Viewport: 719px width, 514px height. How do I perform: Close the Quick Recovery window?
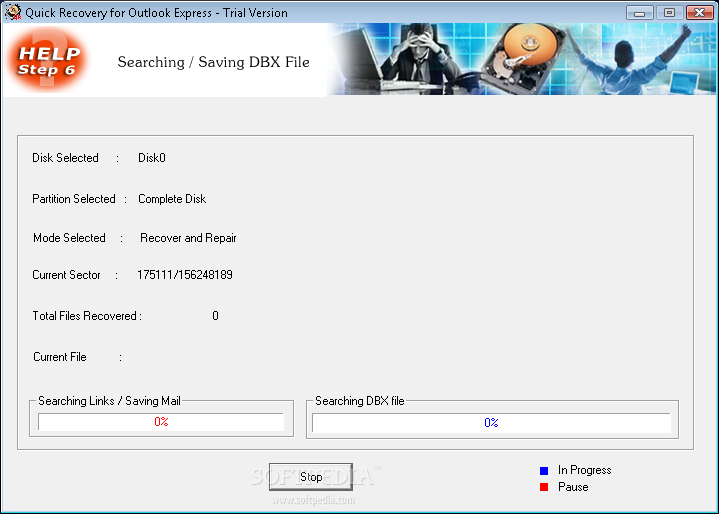coord(700,12)
